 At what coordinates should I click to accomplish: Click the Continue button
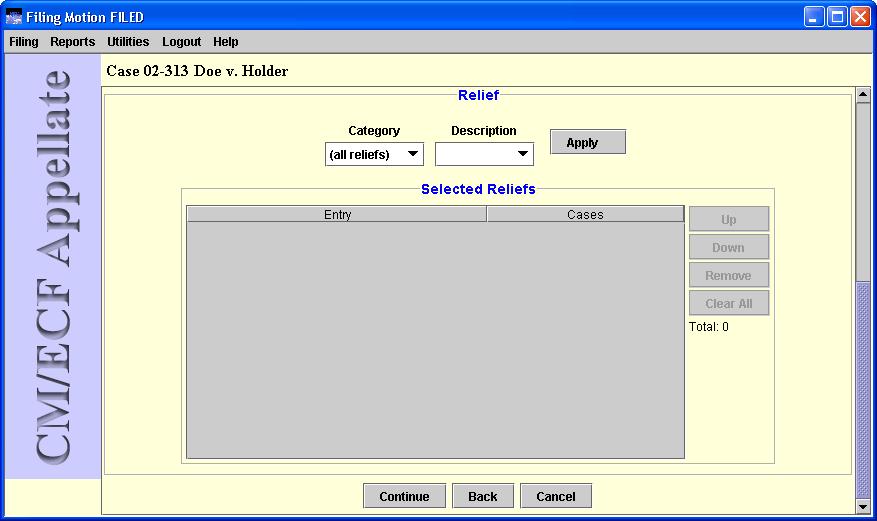click(404, 496)
